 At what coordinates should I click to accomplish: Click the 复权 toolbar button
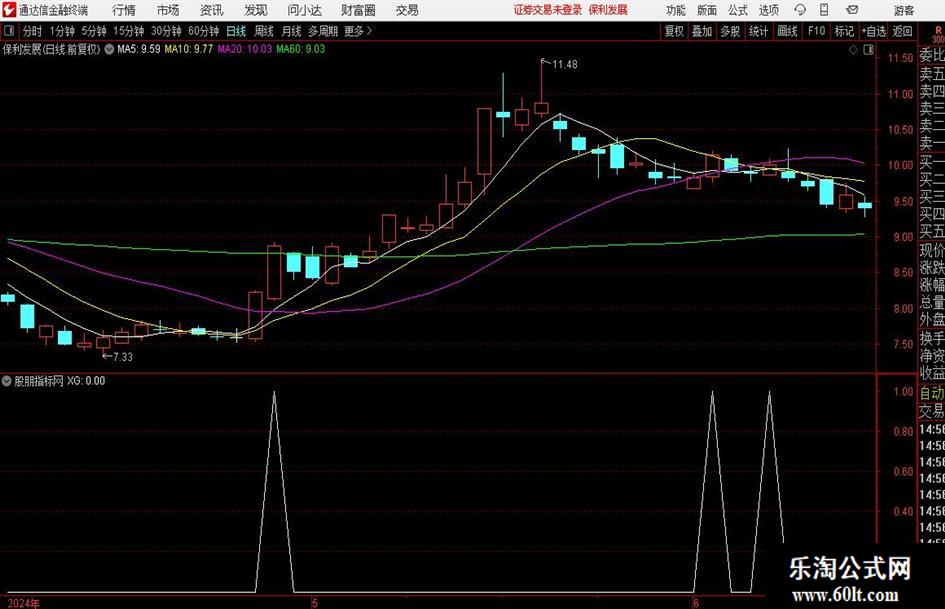tap(674, 31)
